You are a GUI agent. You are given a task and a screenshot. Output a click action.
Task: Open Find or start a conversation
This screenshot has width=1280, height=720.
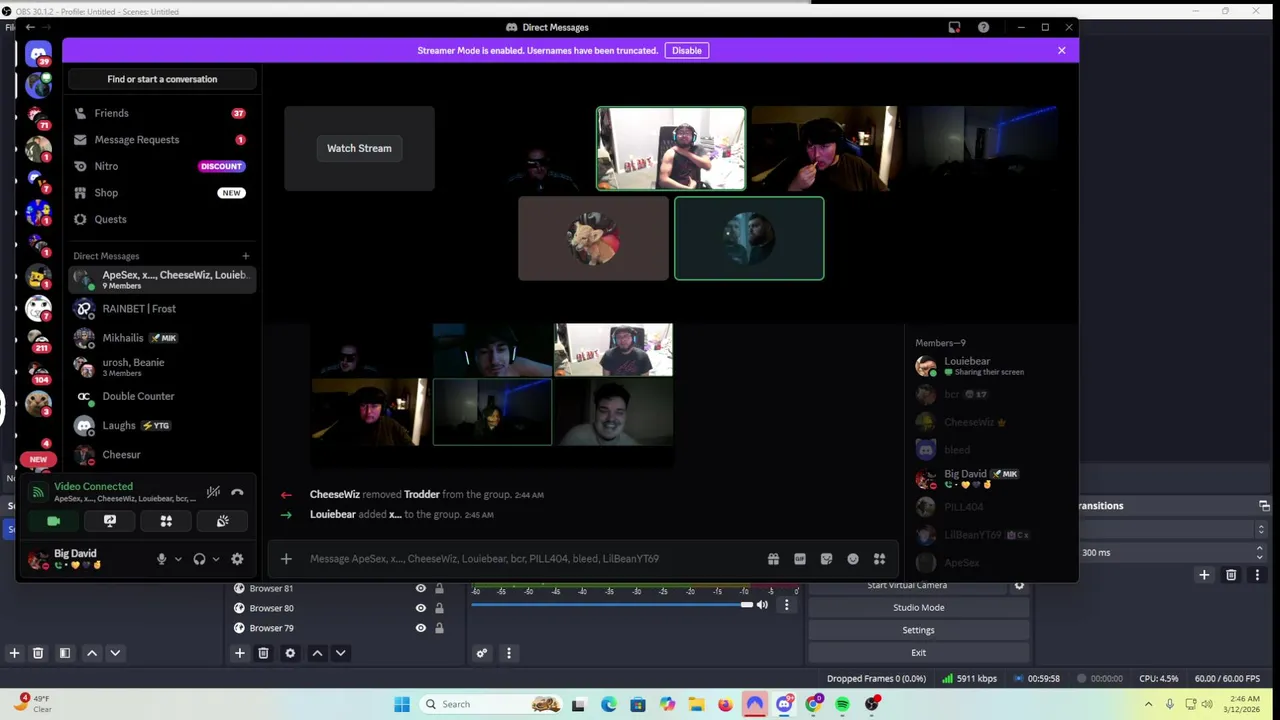(x=162, y=79)
